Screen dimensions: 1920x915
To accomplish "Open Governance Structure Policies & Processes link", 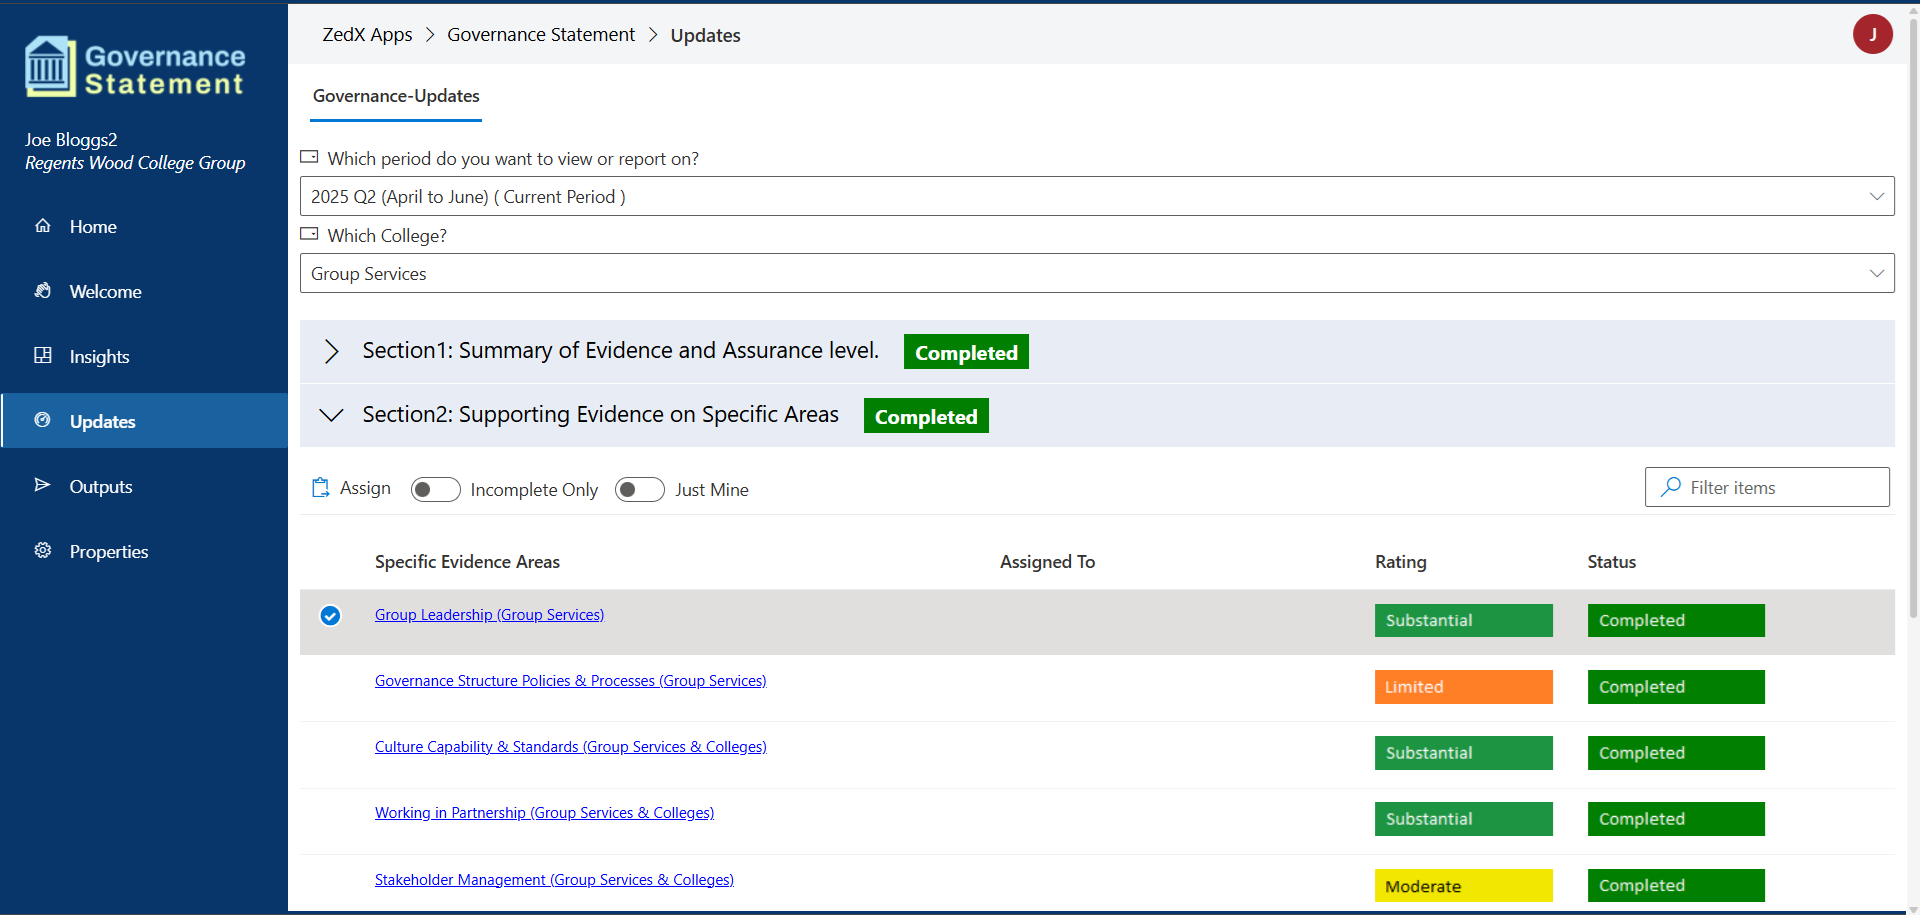I will coord(570,681).
